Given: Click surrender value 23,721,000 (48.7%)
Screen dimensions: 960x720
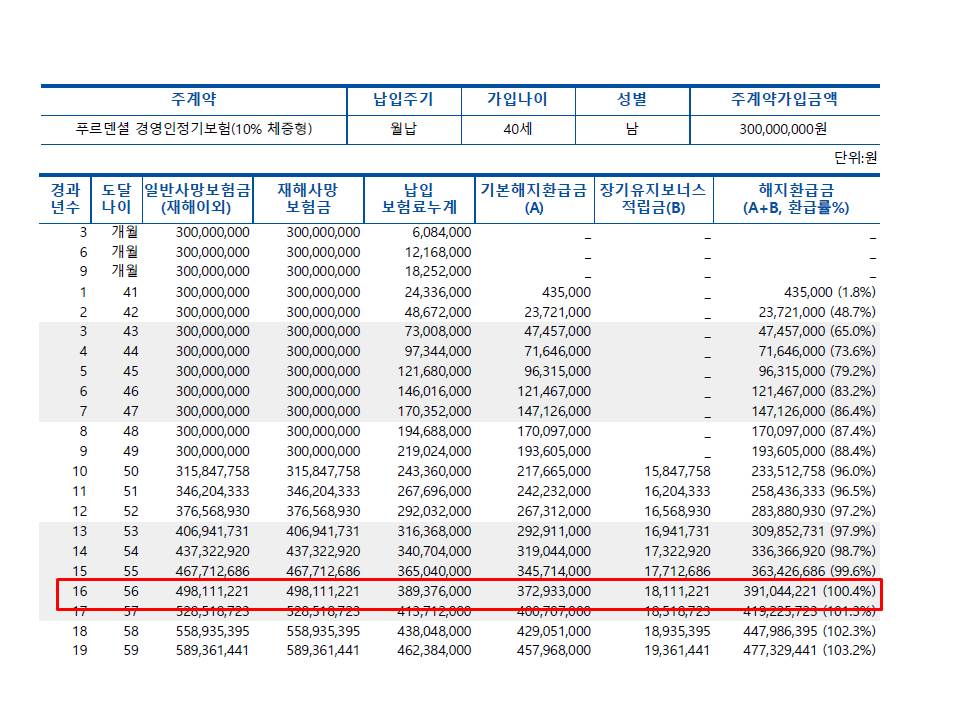Looking at the screenshot, I should 817,312.
